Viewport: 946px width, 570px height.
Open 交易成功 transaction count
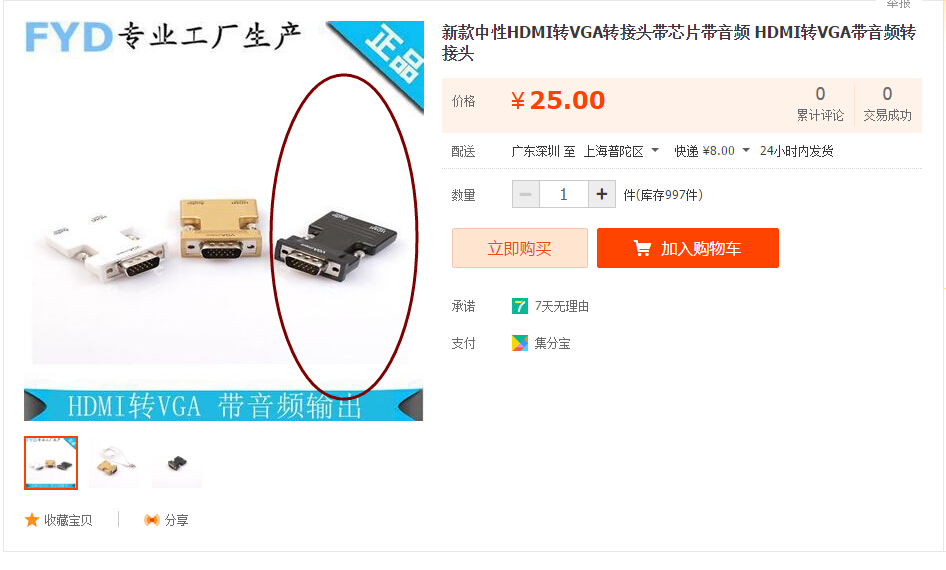tap(887, 104)
